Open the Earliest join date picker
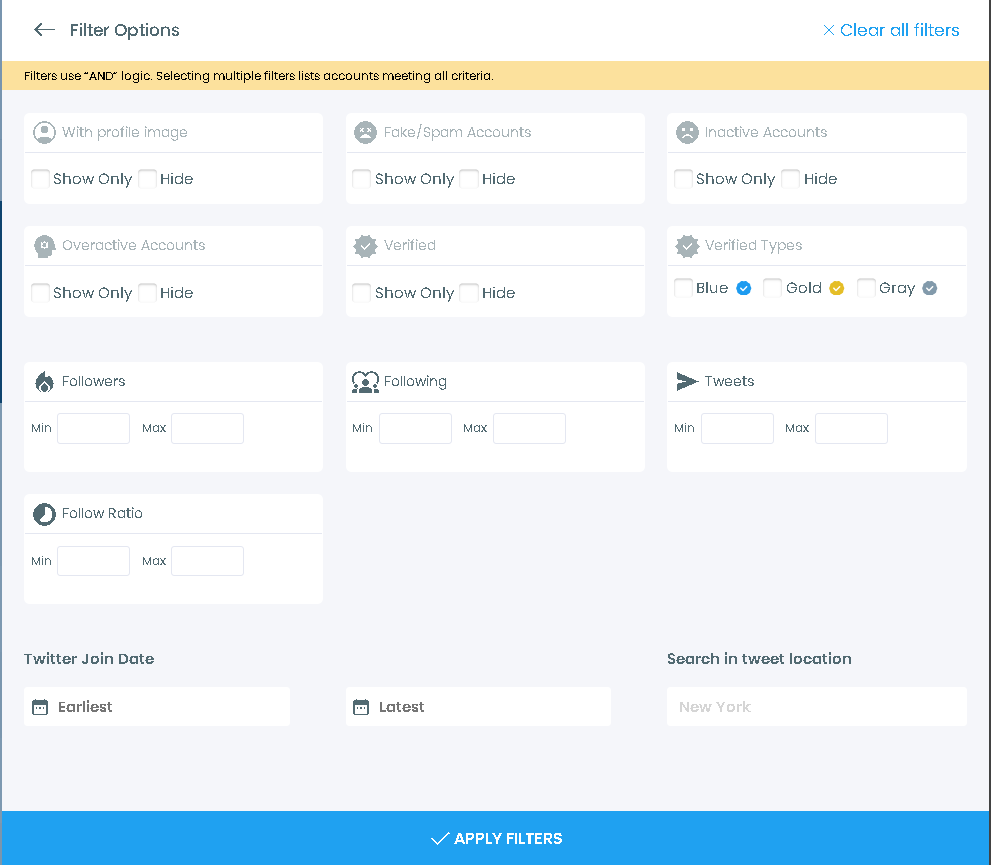Image resolution: width=991 pixels, height=865 pixels. pyautogui.click(x=156, y=706)
